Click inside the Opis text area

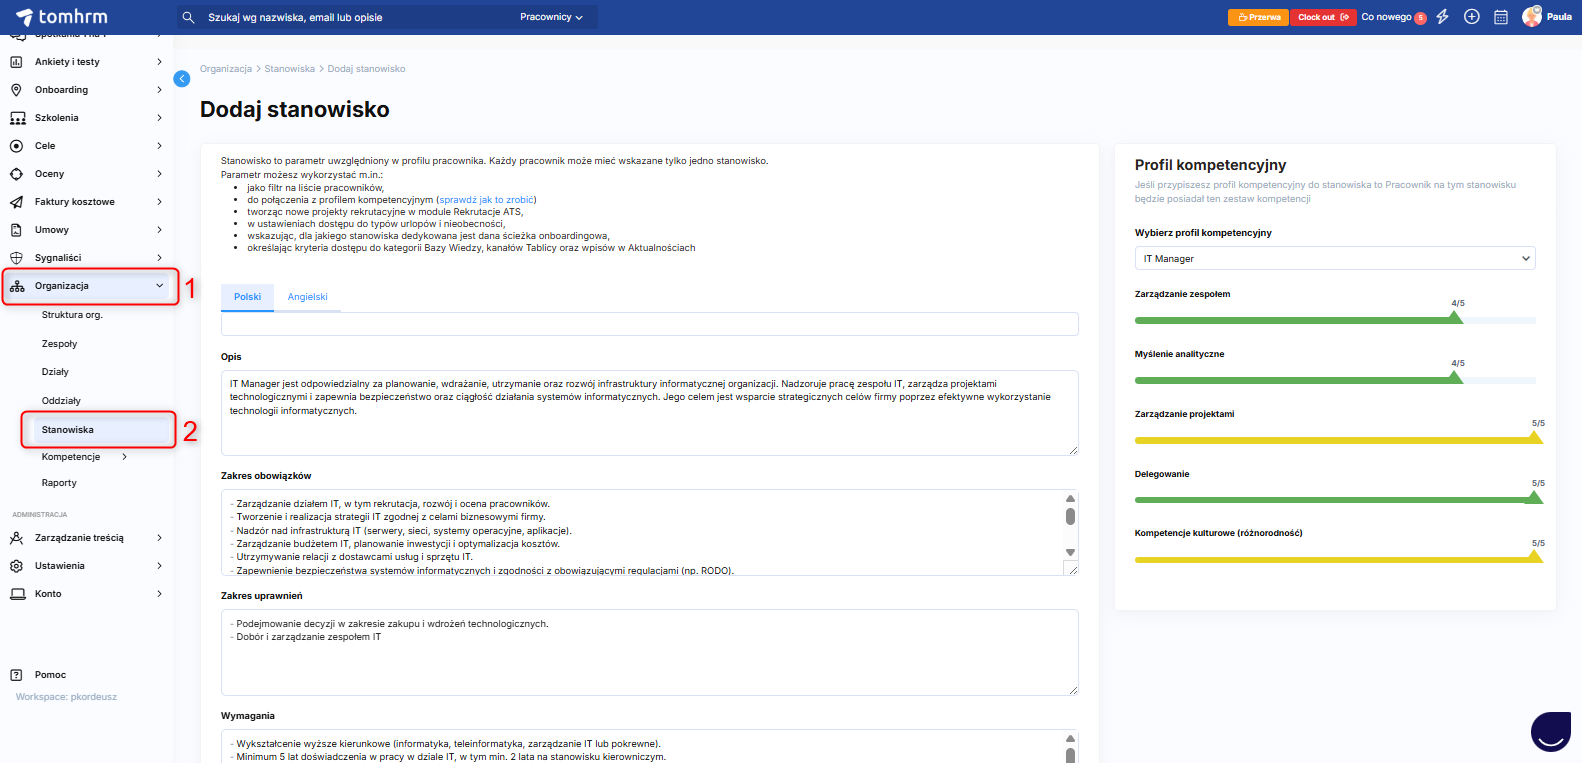649,413
